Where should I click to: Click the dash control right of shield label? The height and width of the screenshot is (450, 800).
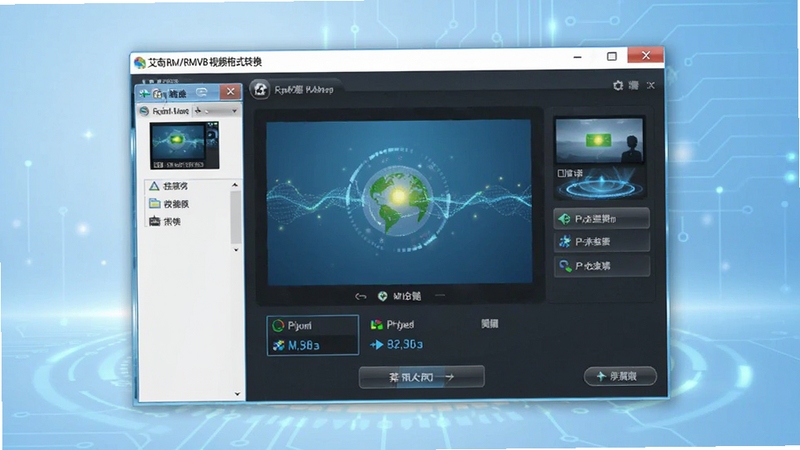click(440, 295)
